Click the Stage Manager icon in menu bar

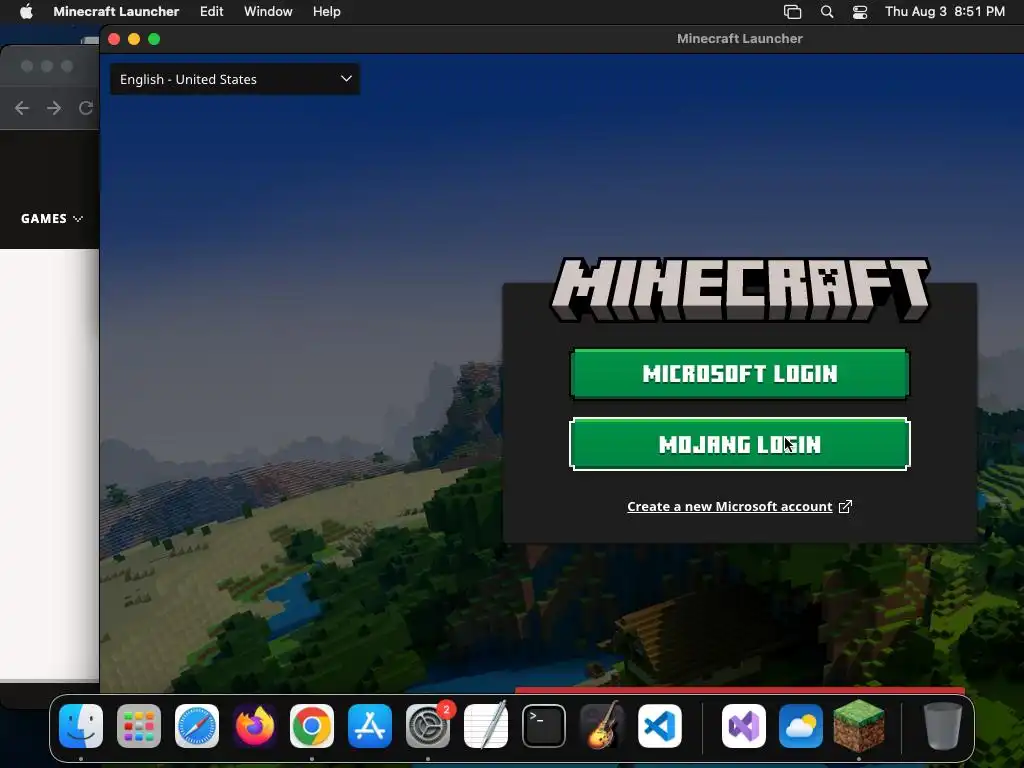792,12
